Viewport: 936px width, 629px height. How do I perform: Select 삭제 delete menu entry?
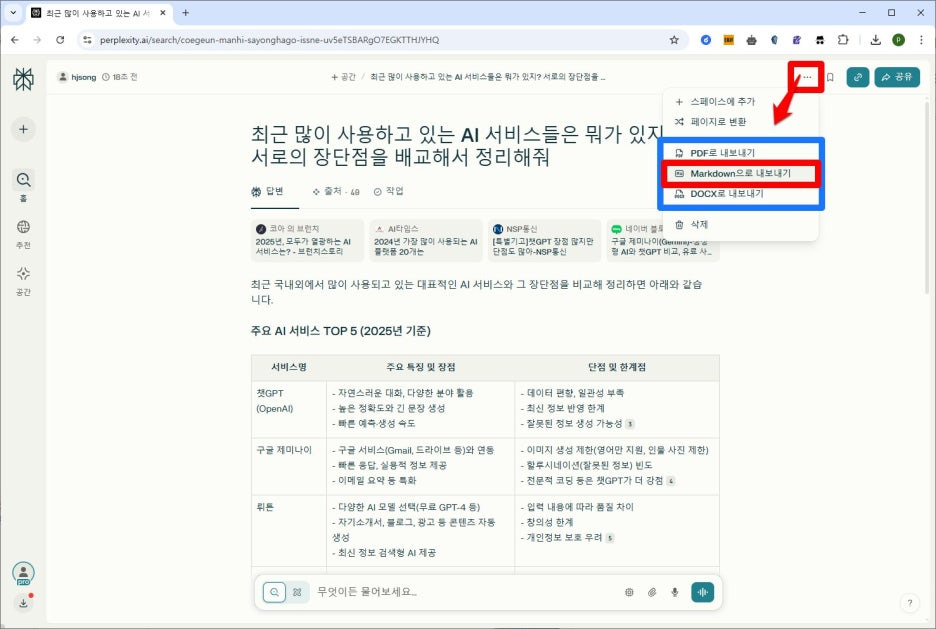740,224
